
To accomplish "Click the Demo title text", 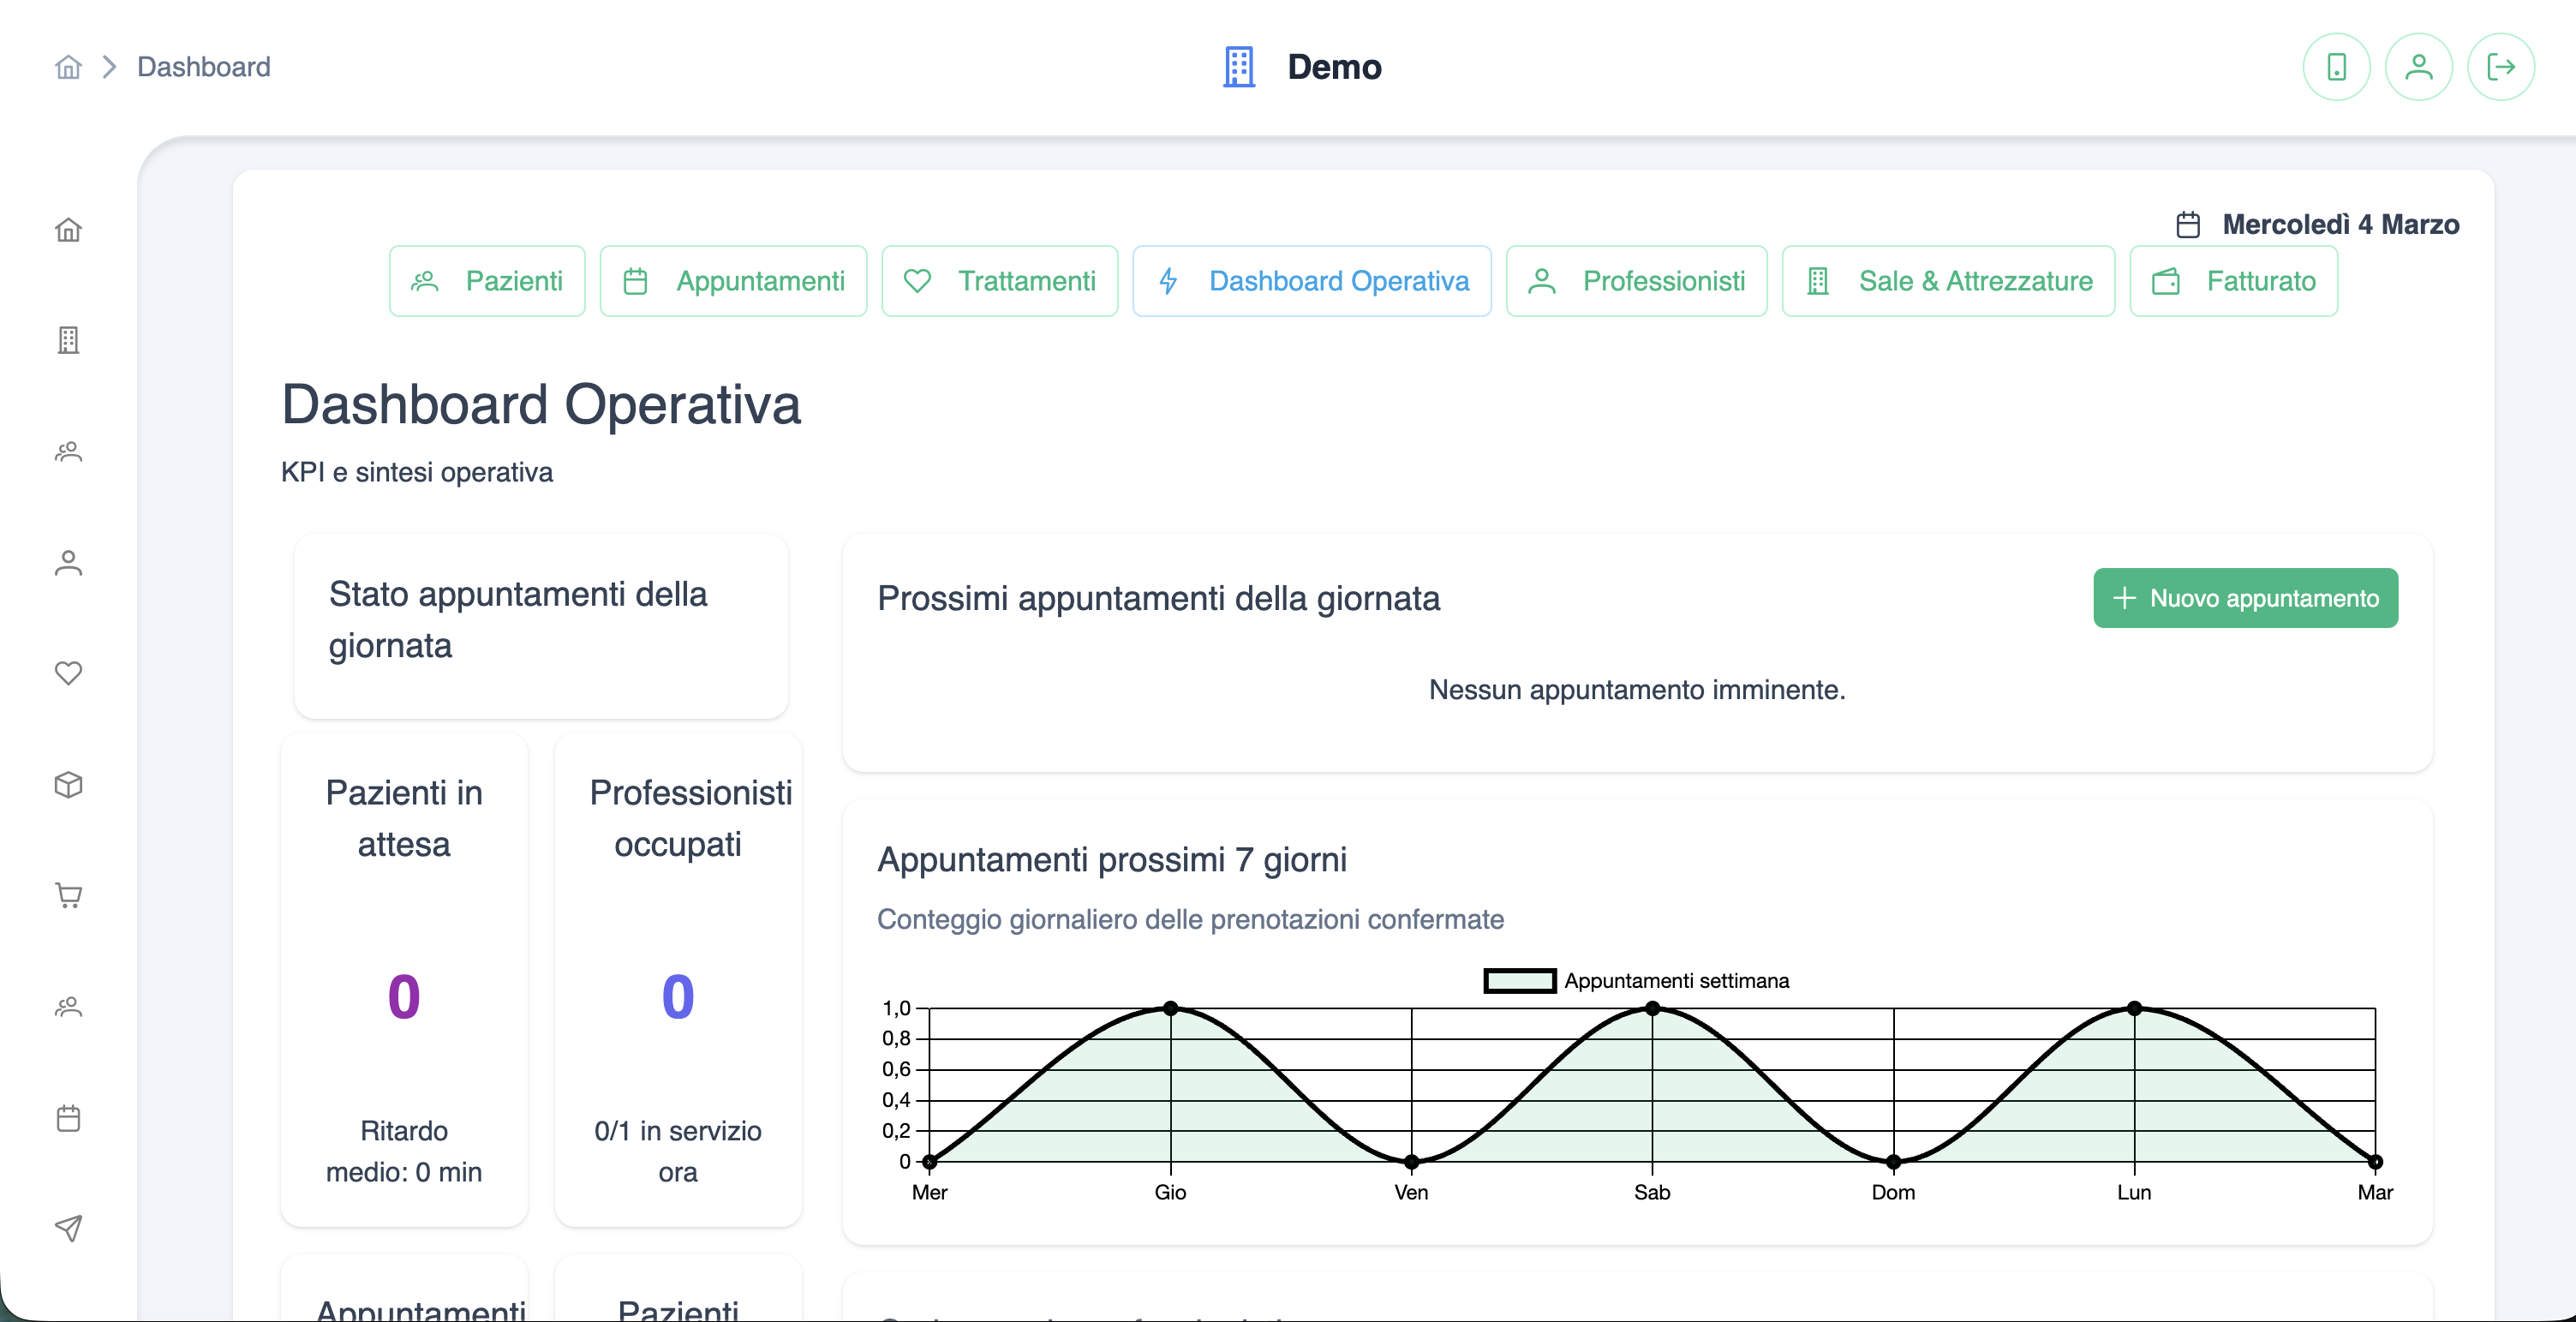I will click(1334, 67).
